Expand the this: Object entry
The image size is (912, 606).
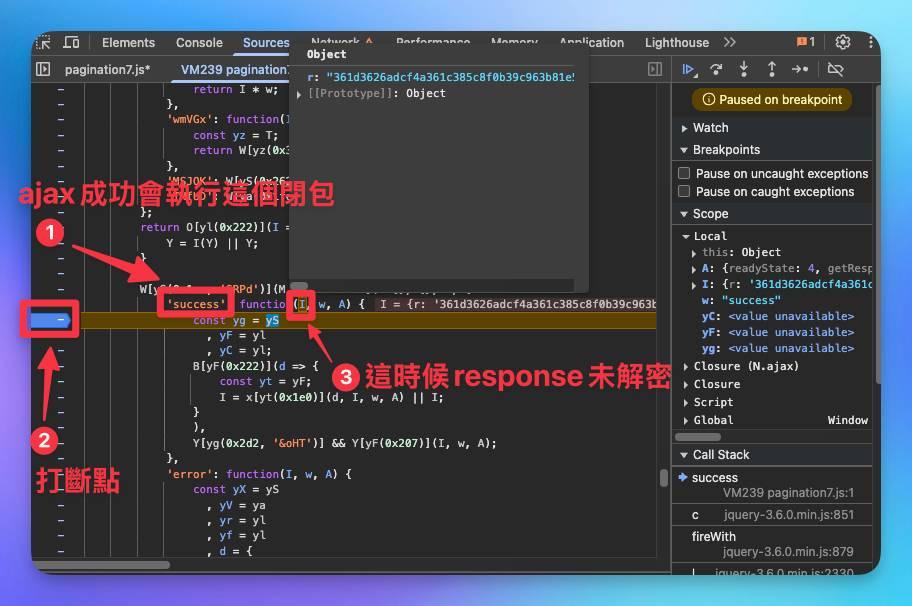694,253
